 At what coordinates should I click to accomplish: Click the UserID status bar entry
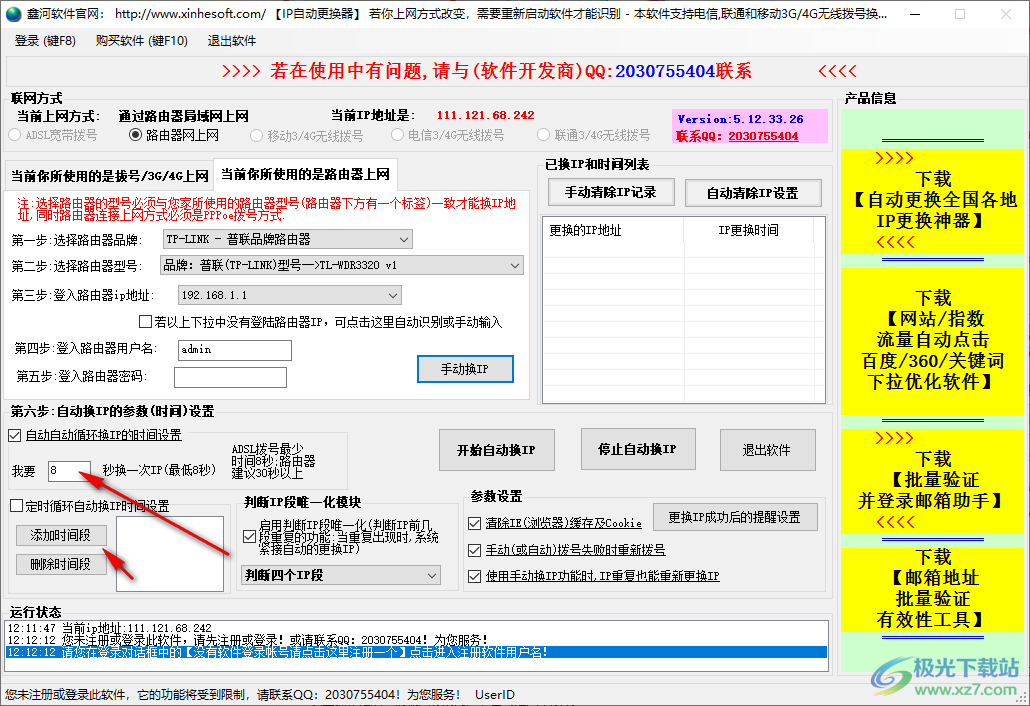click(495, 694)
